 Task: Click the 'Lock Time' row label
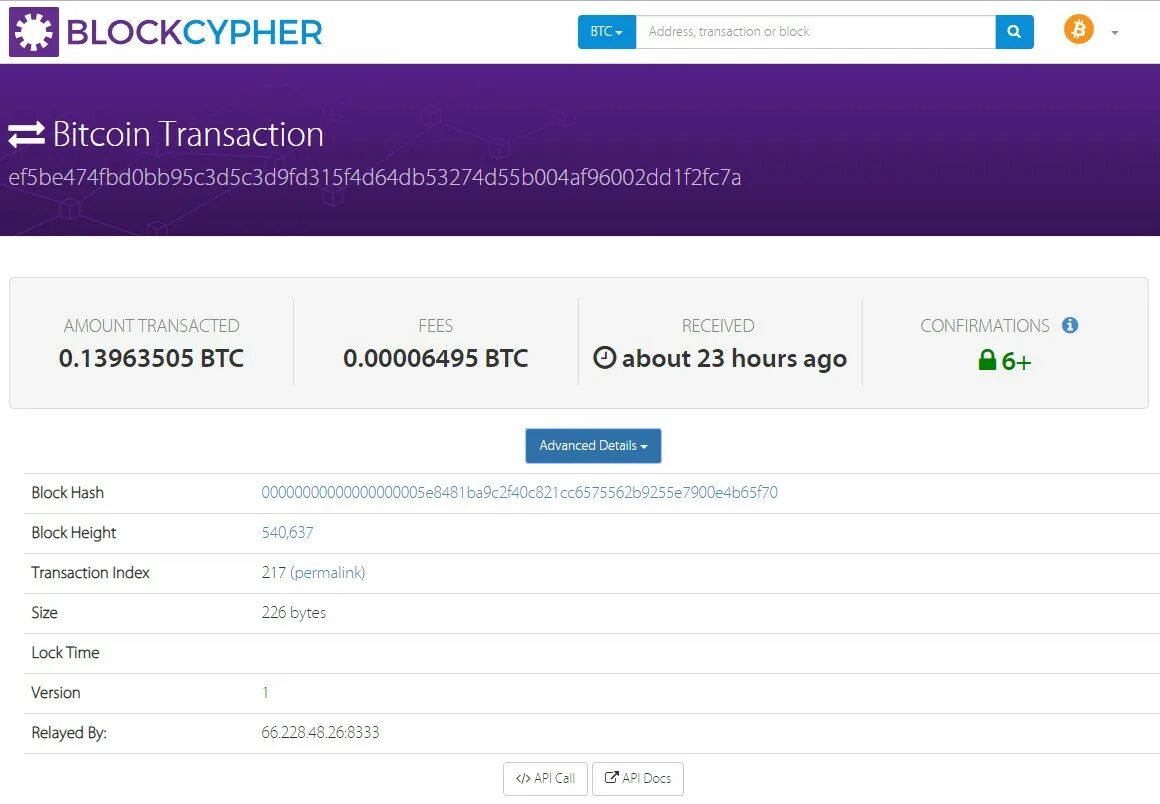(x=65, y=652)
